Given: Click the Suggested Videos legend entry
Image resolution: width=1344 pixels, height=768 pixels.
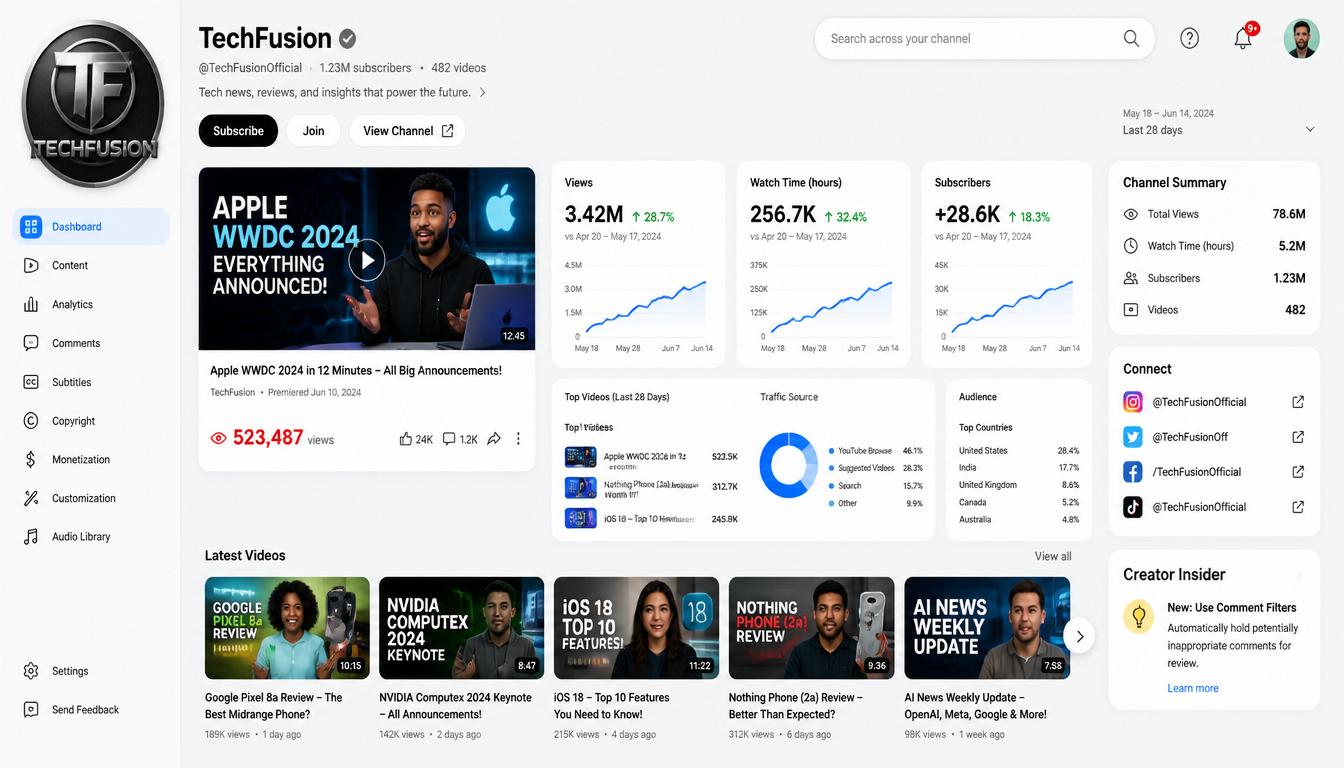Looking at the screenshot, I should click(x=876, y=468).
